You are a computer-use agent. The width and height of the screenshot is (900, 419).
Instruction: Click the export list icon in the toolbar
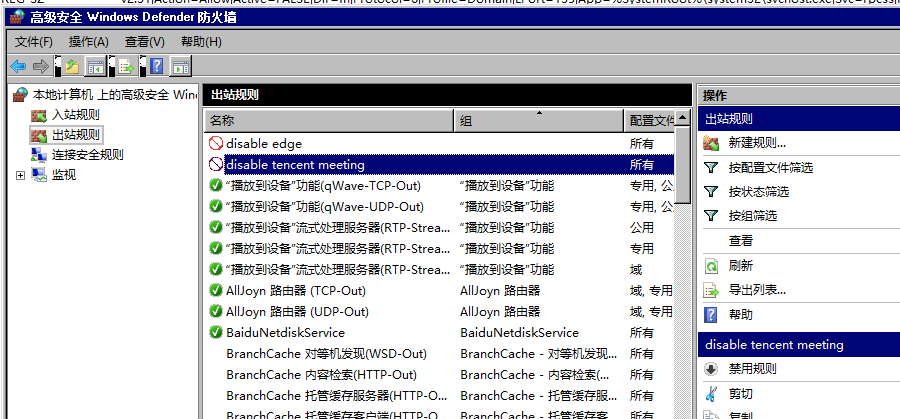(x=126, y=67)
